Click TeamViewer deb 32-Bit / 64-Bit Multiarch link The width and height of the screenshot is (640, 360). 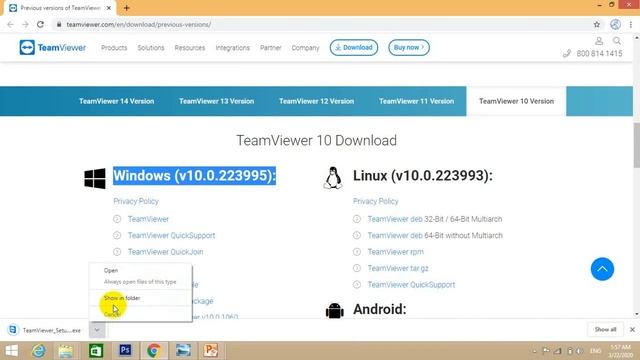(x=435, y=219)
